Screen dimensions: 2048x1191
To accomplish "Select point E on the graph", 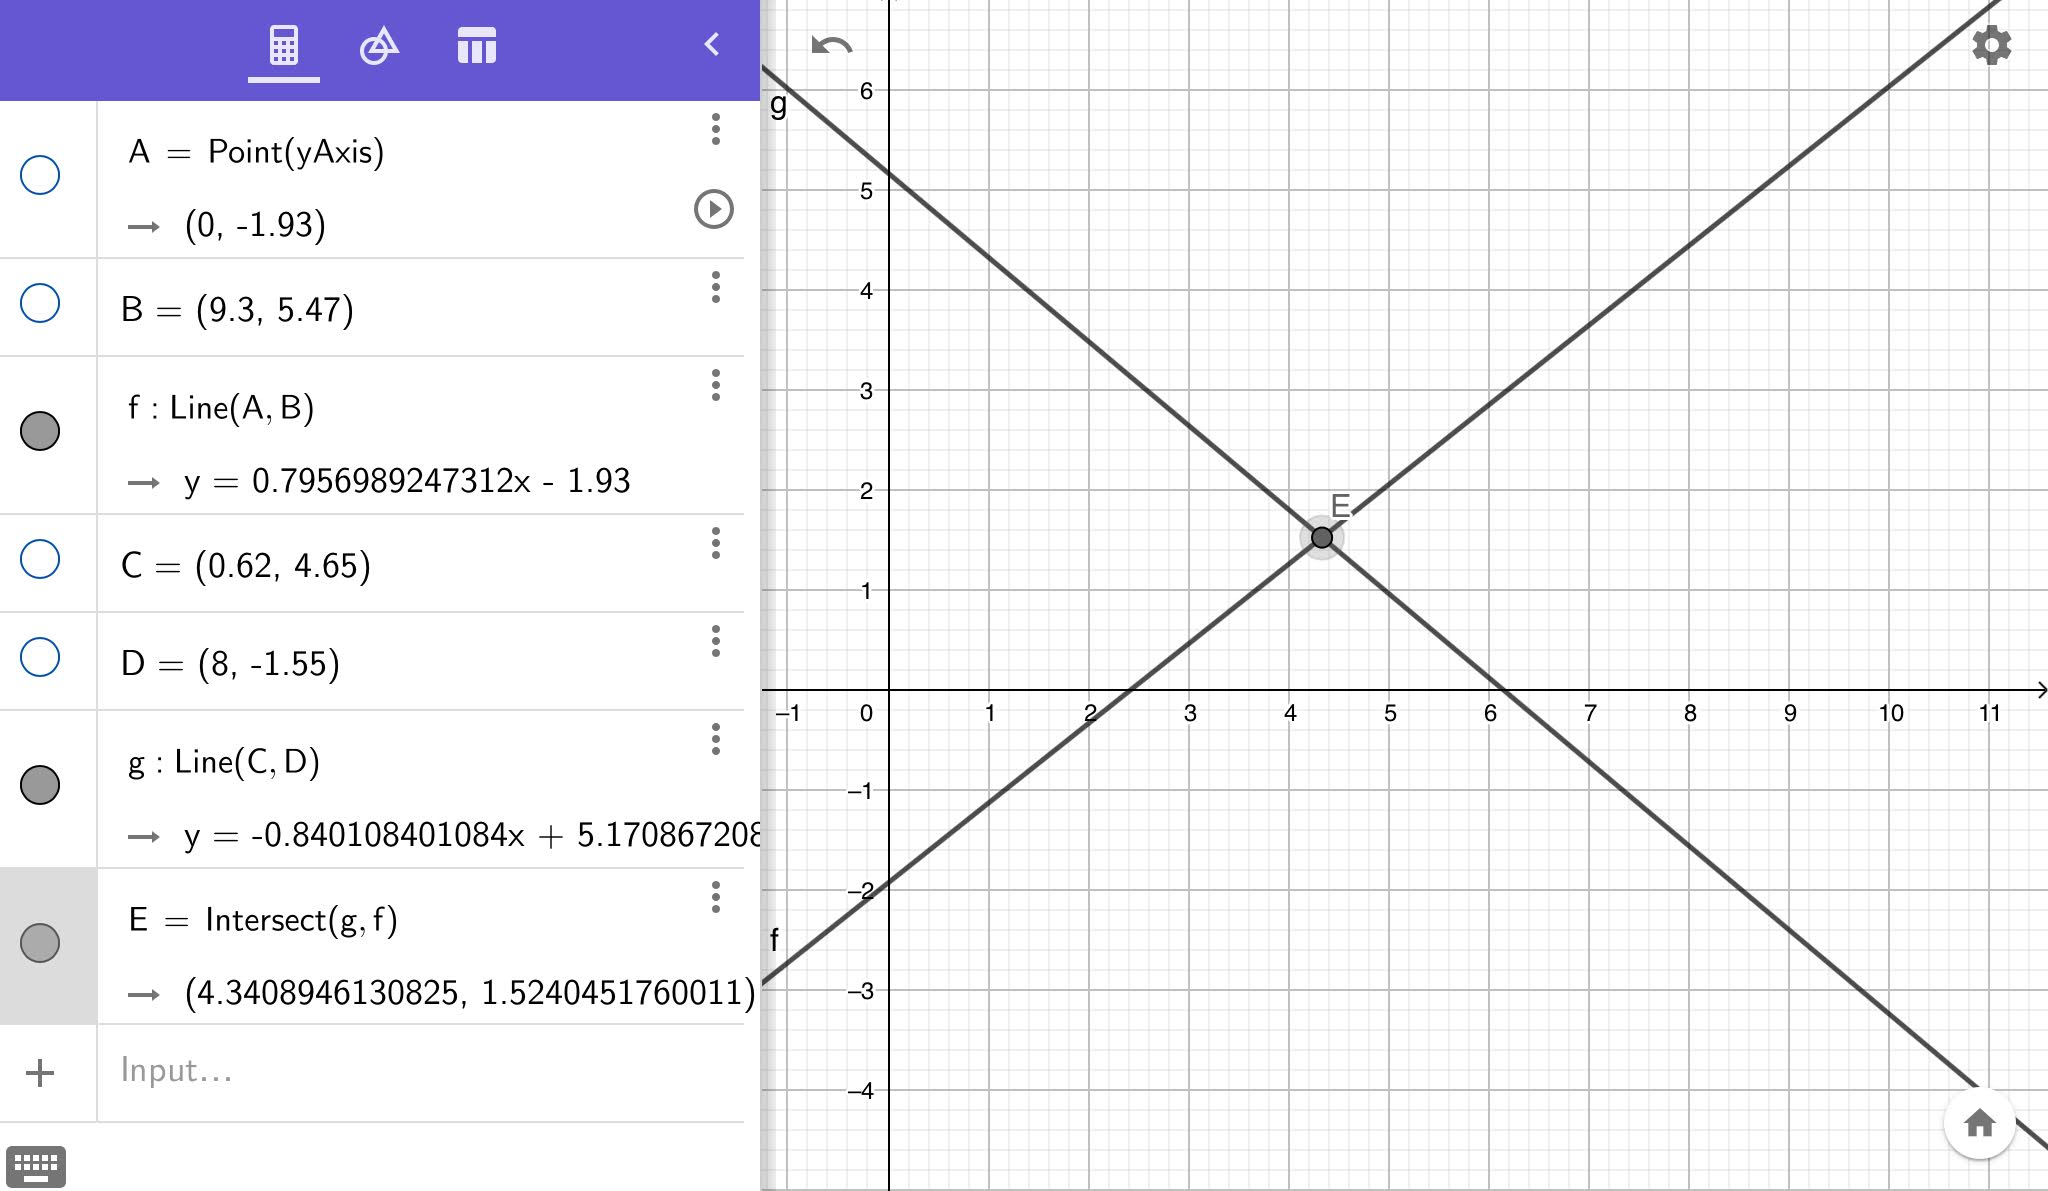I will (x=1322, y=538).
